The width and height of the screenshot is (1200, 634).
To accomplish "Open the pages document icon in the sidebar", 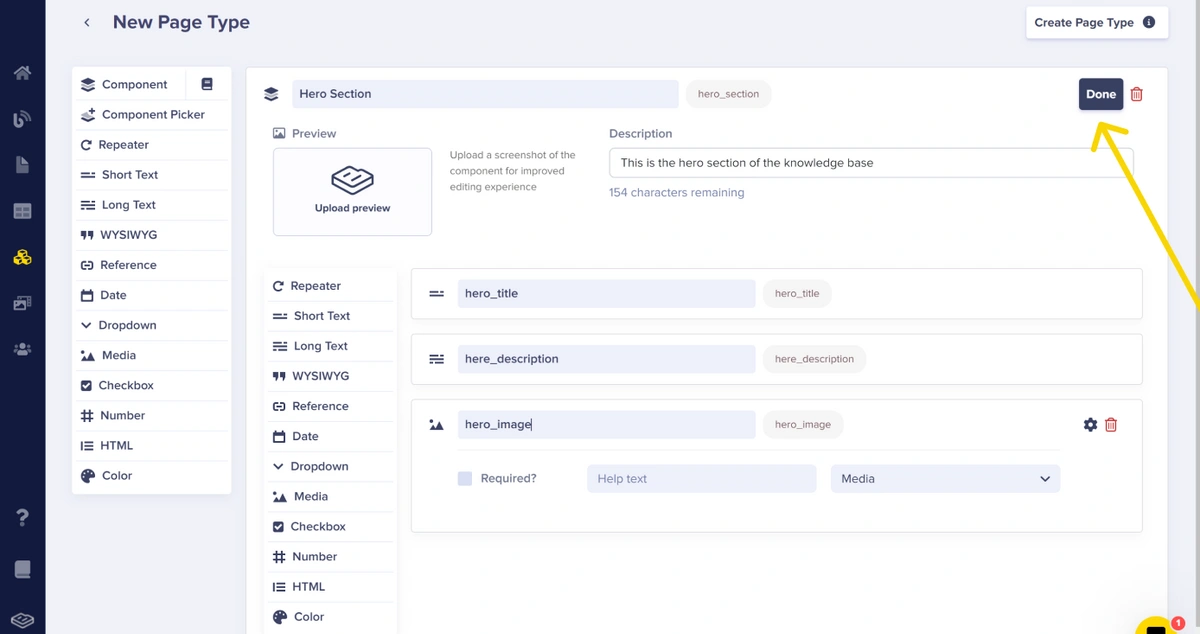I will 22,165.
